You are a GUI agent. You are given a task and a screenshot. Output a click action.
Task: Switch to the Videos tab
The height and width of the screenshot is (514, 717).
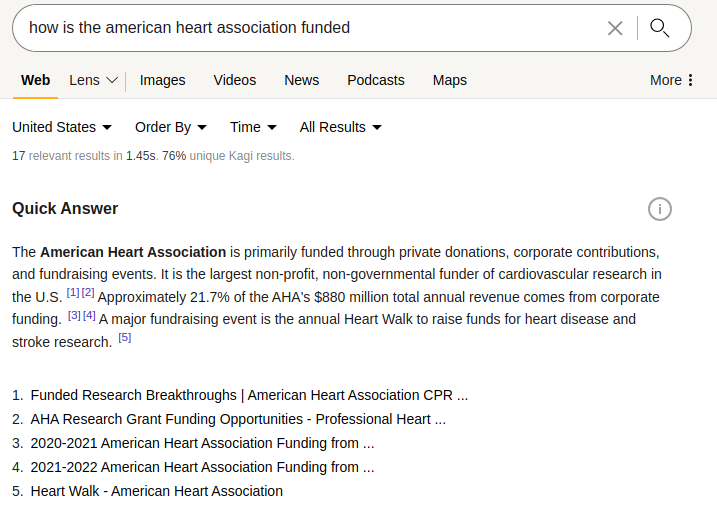tap(235, 80)
